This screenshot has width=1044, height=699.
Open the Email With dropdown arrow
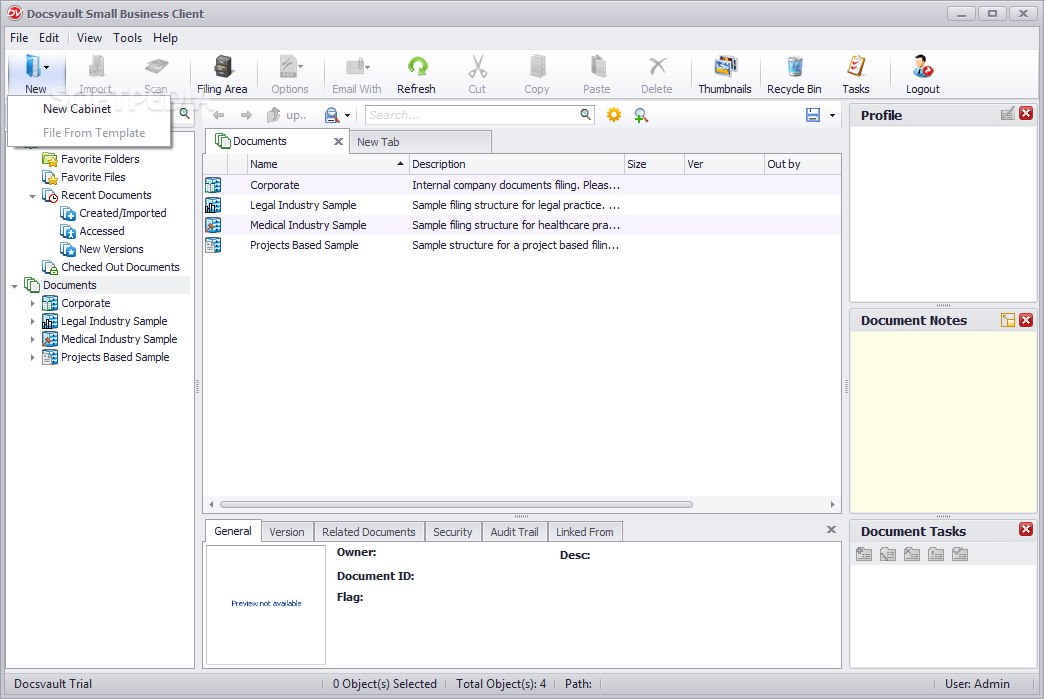point(368,67)
